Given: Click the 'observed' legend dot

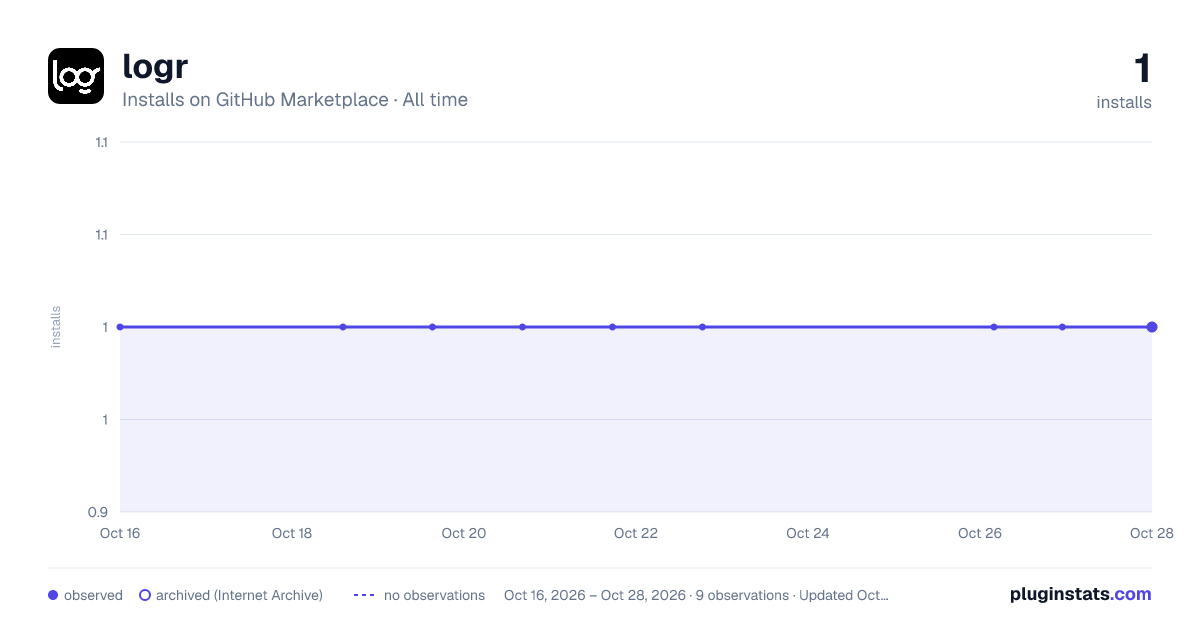Looking at the screenshot, I should (x=53, y=595).
